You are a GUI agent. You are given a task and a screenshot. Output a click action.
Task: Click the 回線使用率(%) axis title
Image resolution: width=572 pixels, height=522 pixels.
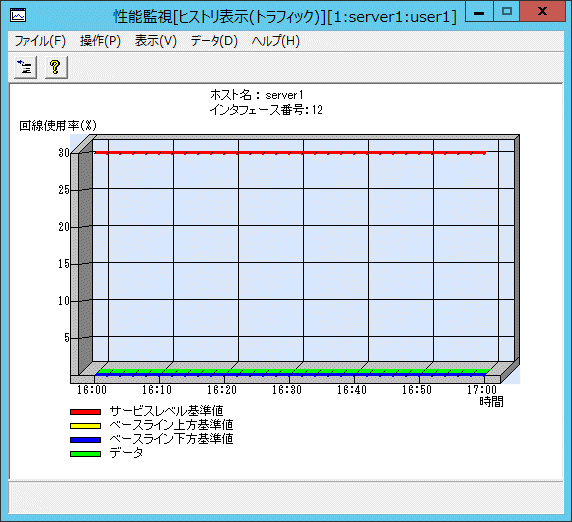tap(58, 125)
